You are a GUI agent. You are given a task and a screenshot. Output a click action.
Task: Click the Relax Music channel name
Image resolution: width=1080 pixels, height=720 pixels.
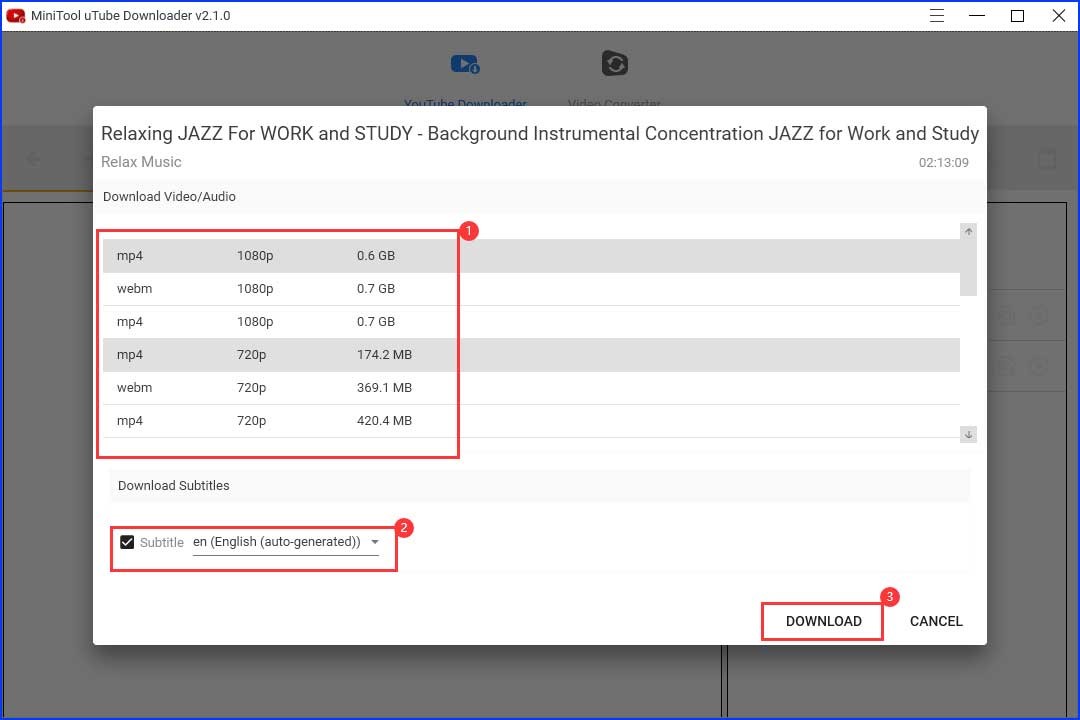(141, 162)
